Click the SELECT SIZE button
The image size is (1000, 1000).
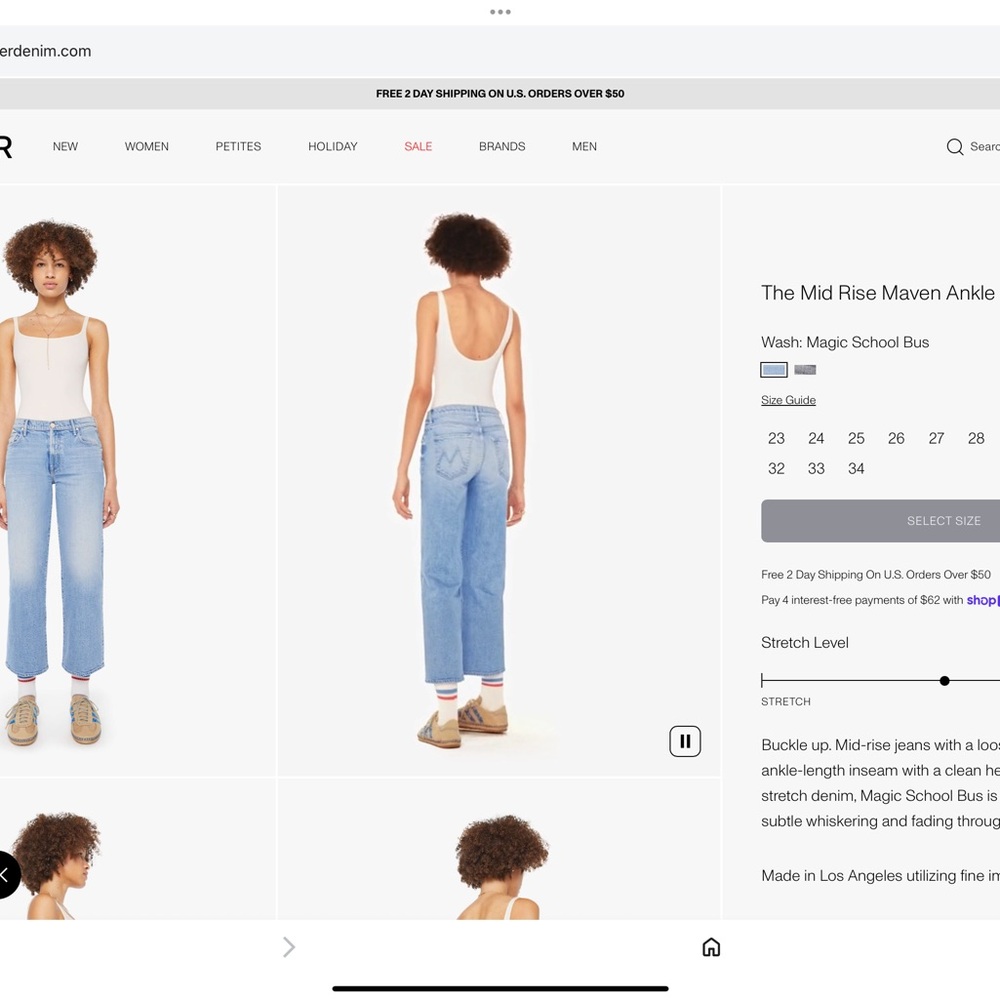[x=880, y=521]
